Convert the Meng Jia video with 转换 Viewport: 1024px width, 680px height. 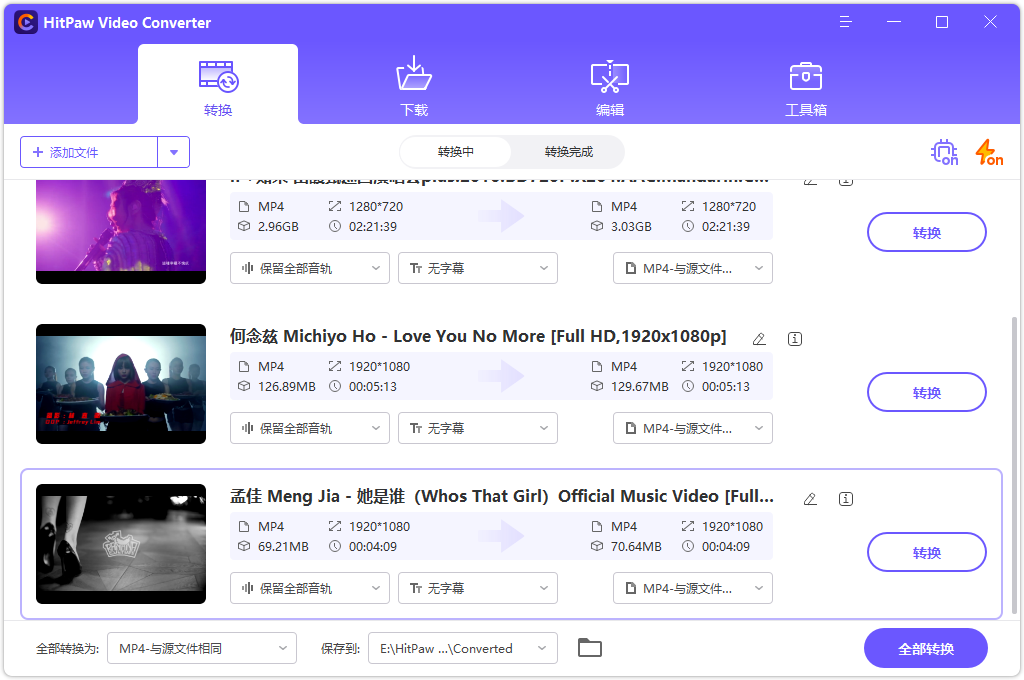pyautogui.click(x=927, y=552)
